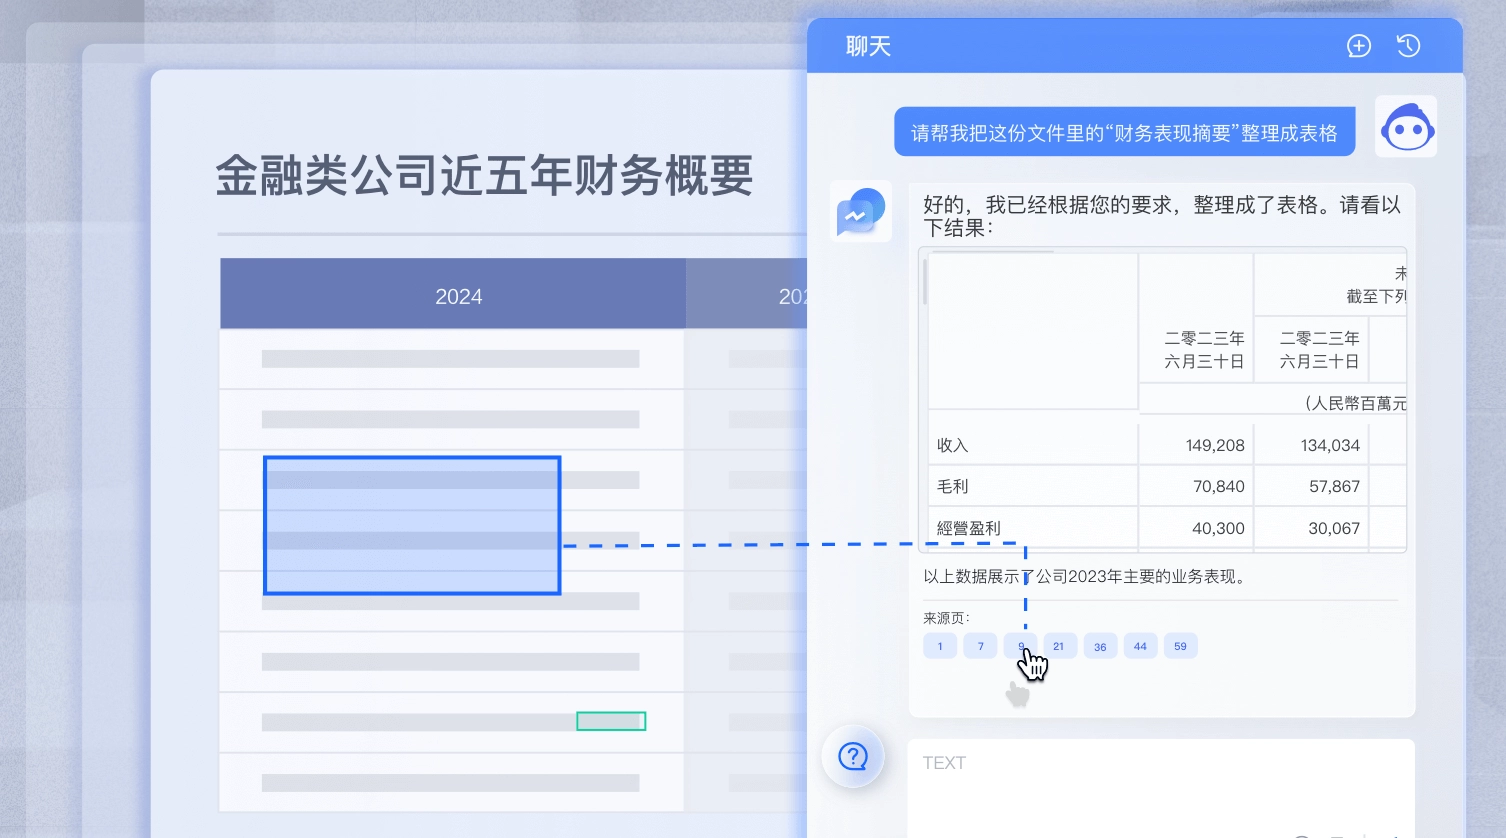Click the value 57,867

click(x=1334, y=486)
